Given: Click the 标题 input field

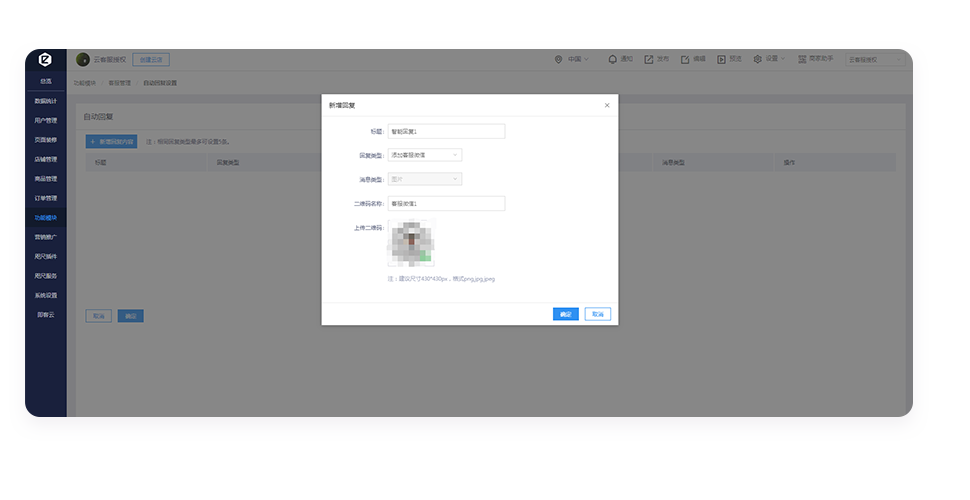Looking at the screenshot, I should point(446,131).
